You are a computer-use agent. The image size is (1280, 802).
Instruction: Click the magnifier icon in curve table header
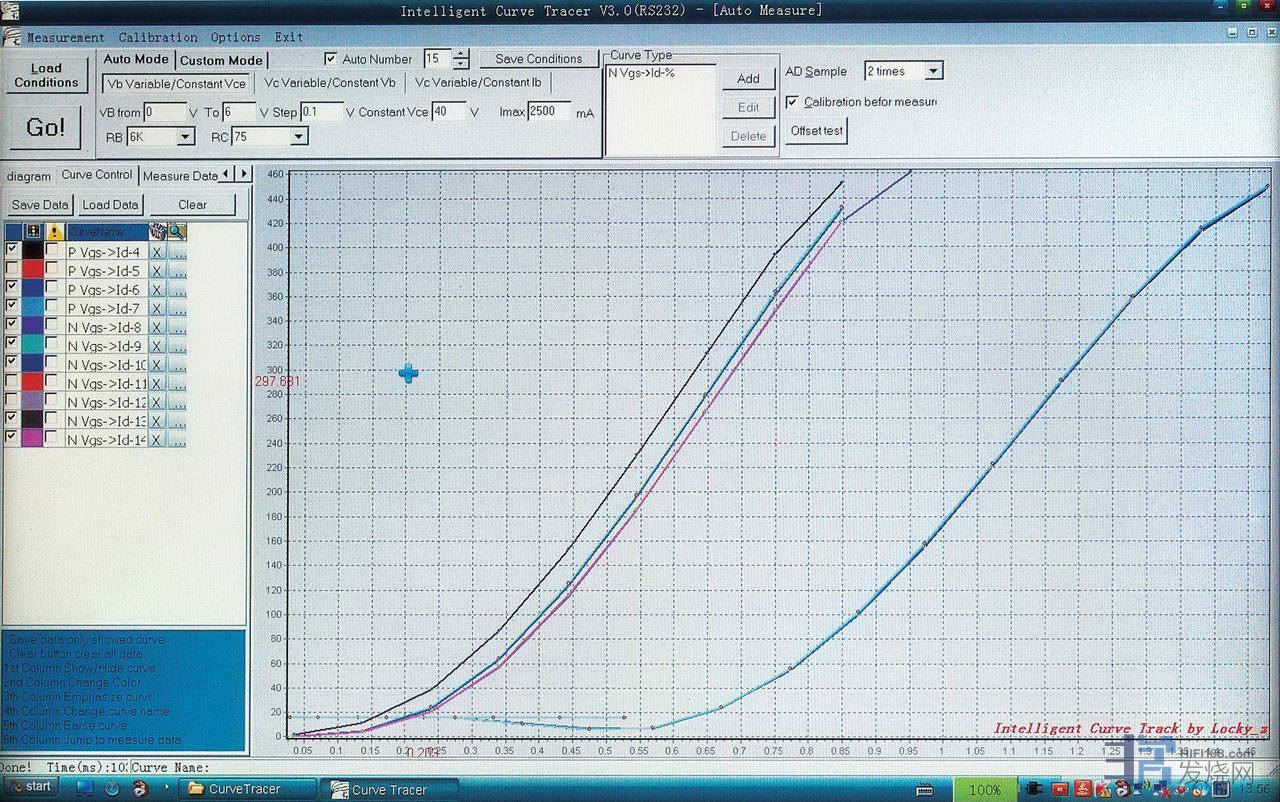(177, 232)
